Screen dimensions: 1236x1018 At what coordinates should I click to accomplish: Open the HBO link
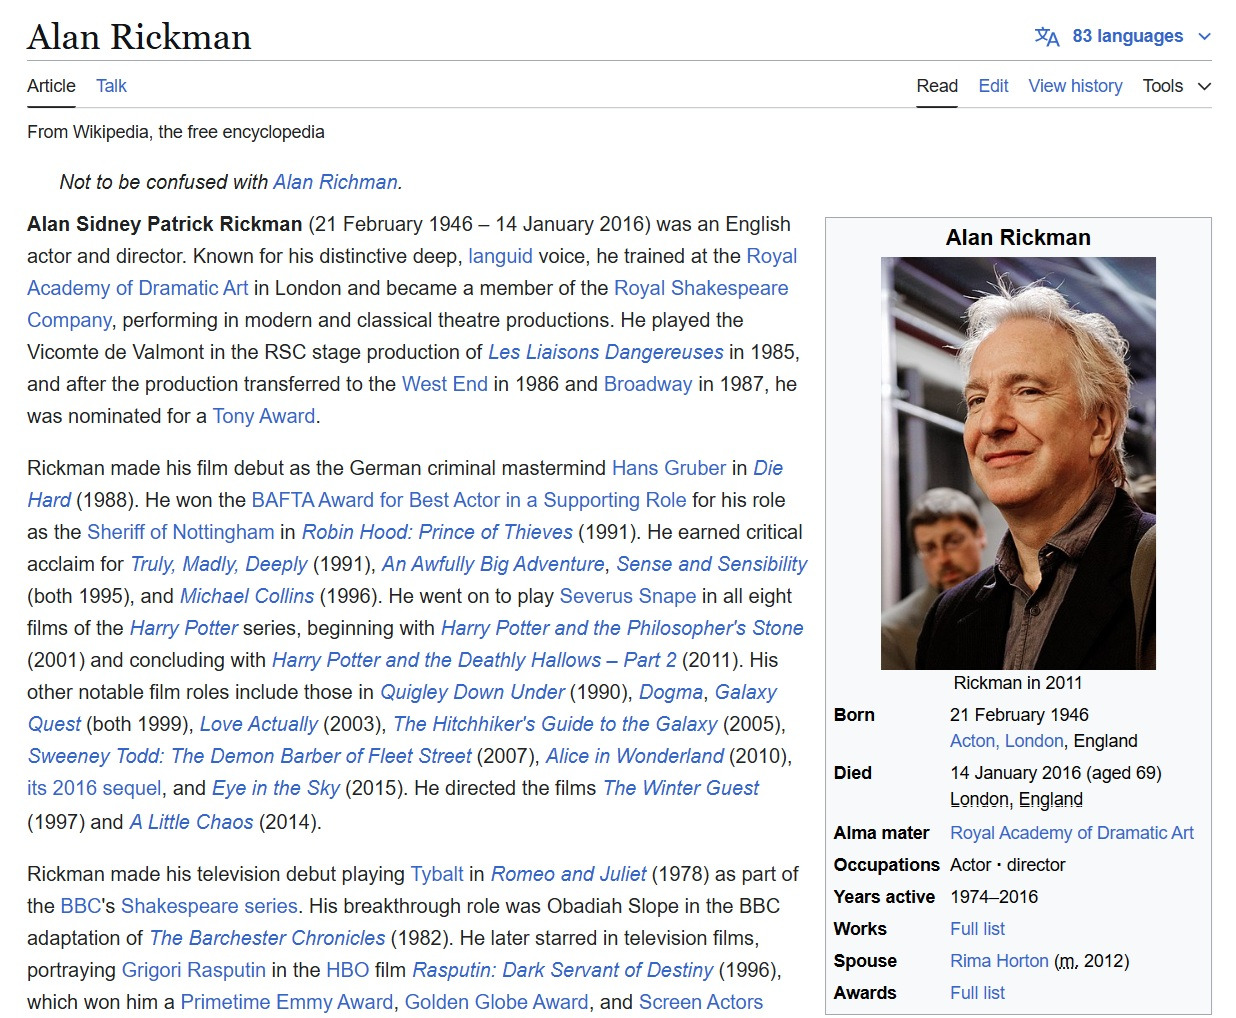coord(348,970)
